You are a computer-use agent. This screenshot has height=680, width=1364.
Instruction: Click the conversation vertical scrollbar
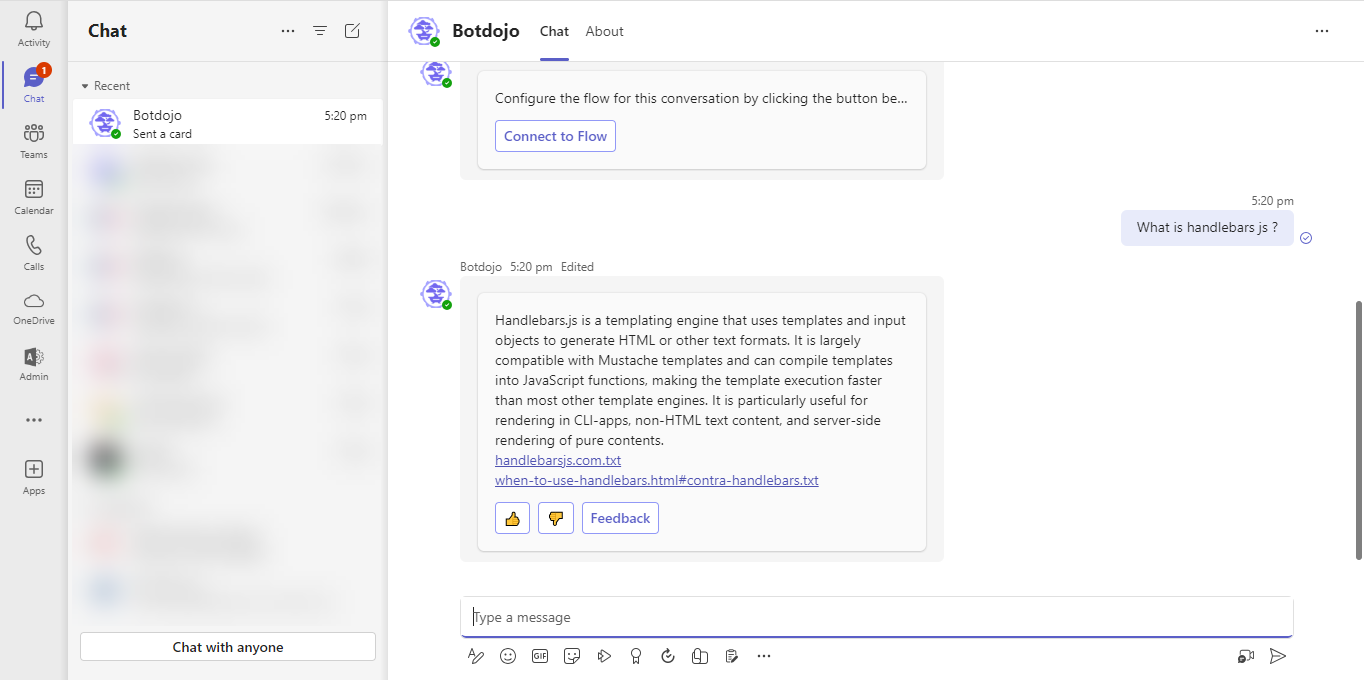tap(1358, 430)
